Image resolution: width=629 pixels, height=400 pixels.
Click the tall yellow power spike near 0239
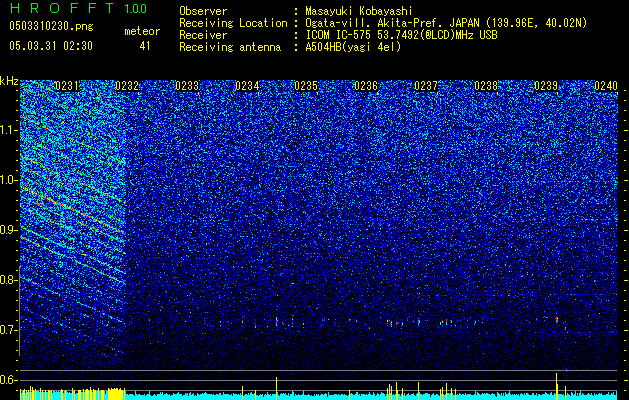(x=556, y=386)
